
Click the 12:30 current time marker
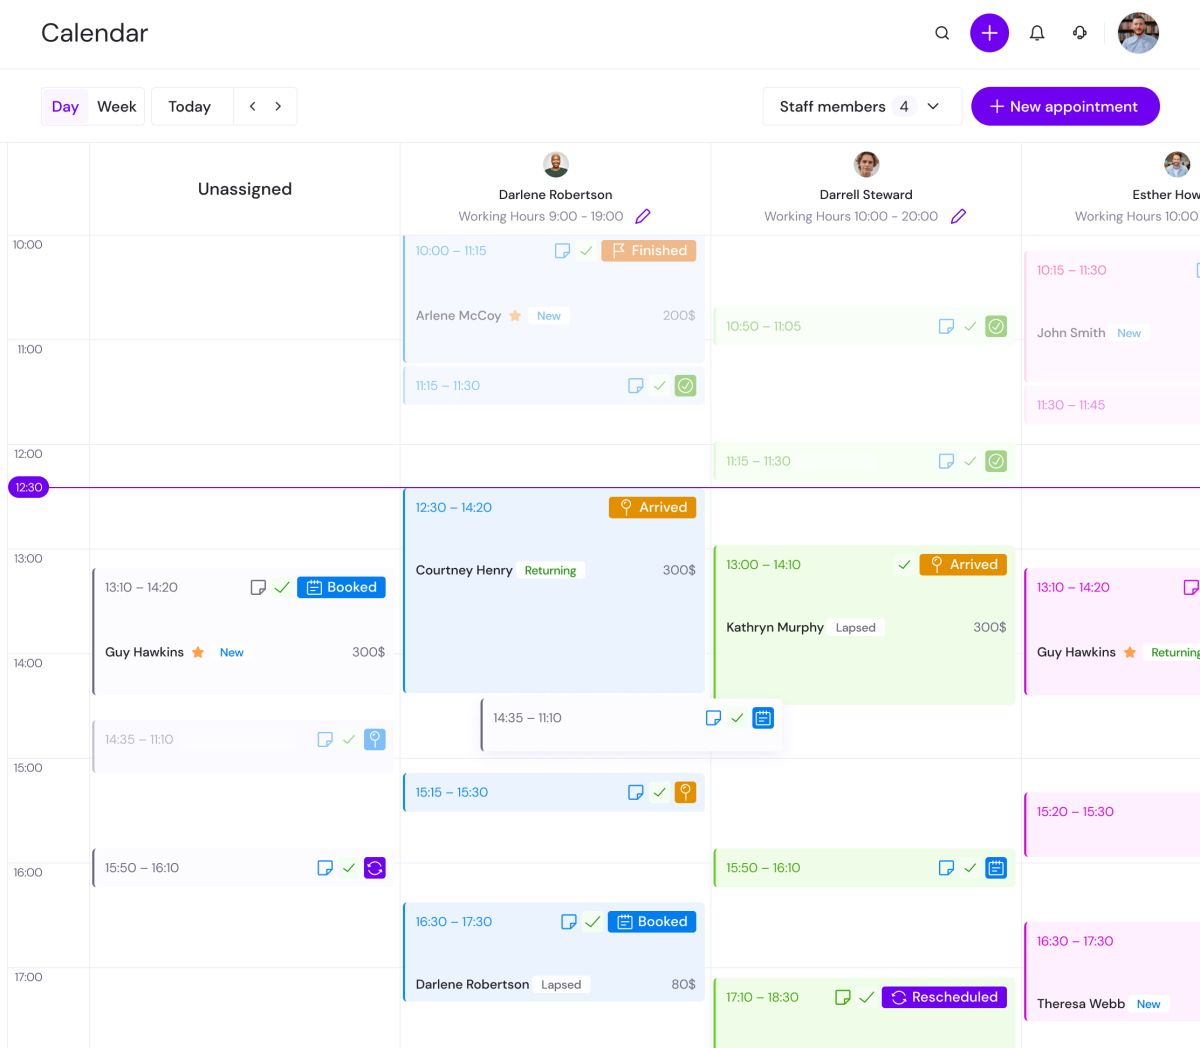pos(29,487)
